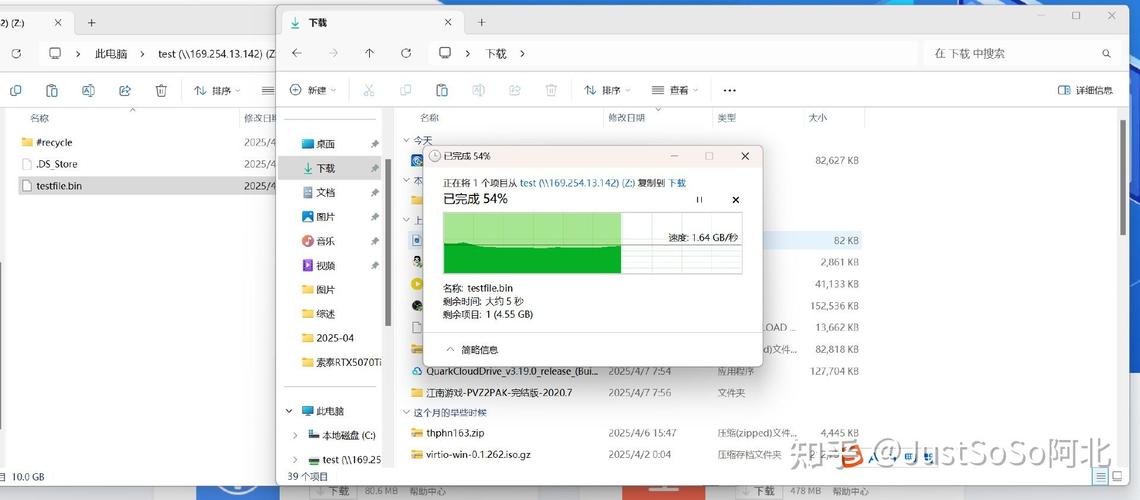The height and width of the screenshot is (500, 1140).
Task: Click the pin icon beside 桌面
Action: point(374,144)
